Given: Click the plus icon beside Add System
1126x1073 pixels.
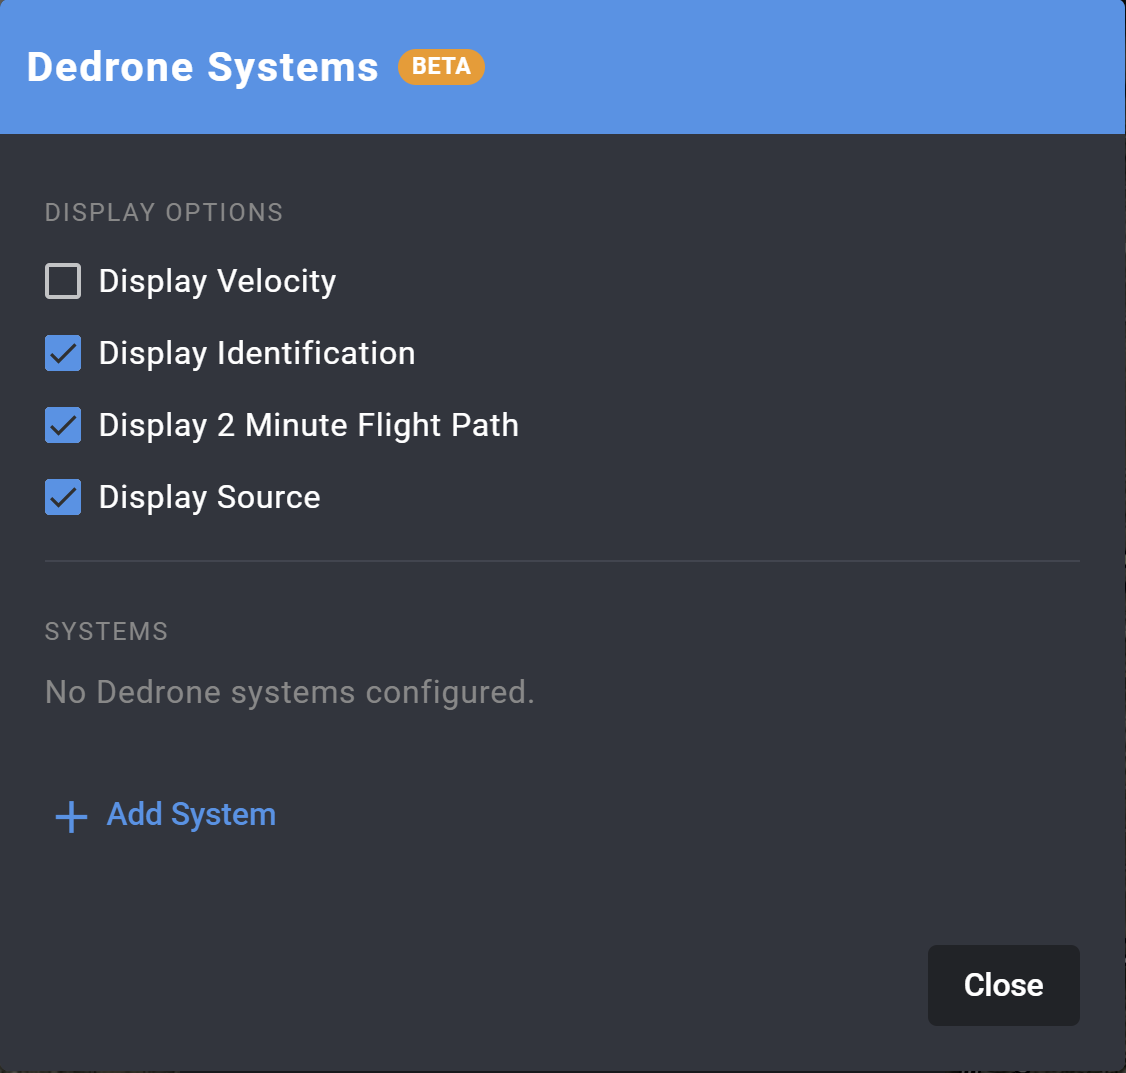Looking at the screenshot, I should tap(71, 817).
